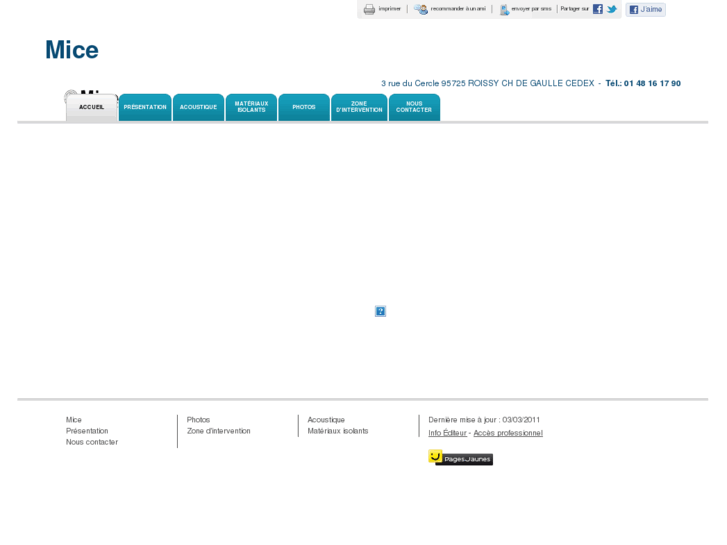Click envoyer par sms link
This screenshot has width=727, height=545.
click(x=531, y=9)
